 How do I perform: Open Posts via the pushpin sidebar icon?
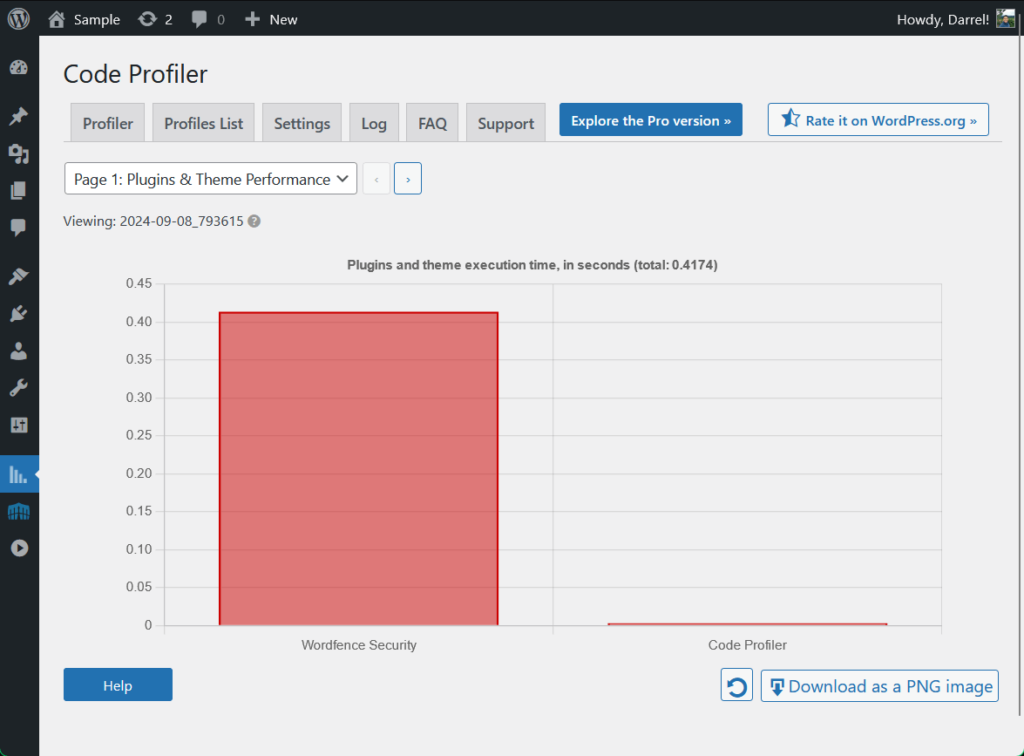tap(19, 116)
